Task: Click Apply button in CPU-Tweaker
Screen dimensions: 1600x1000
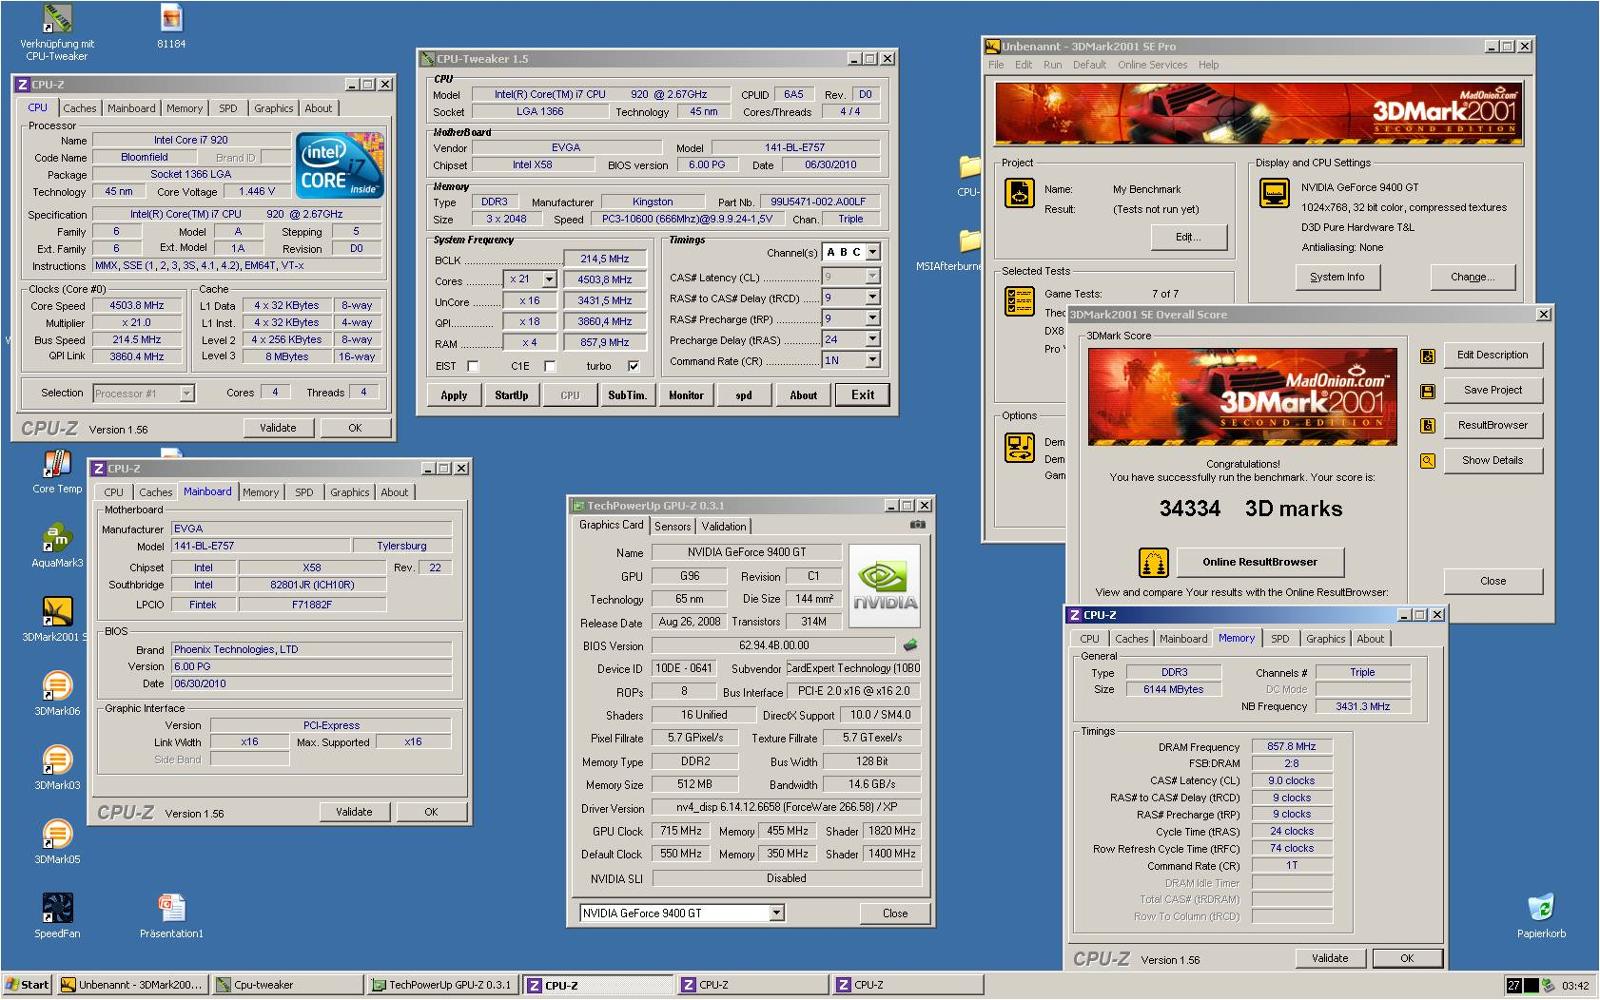Action: (x=454, y=395)
